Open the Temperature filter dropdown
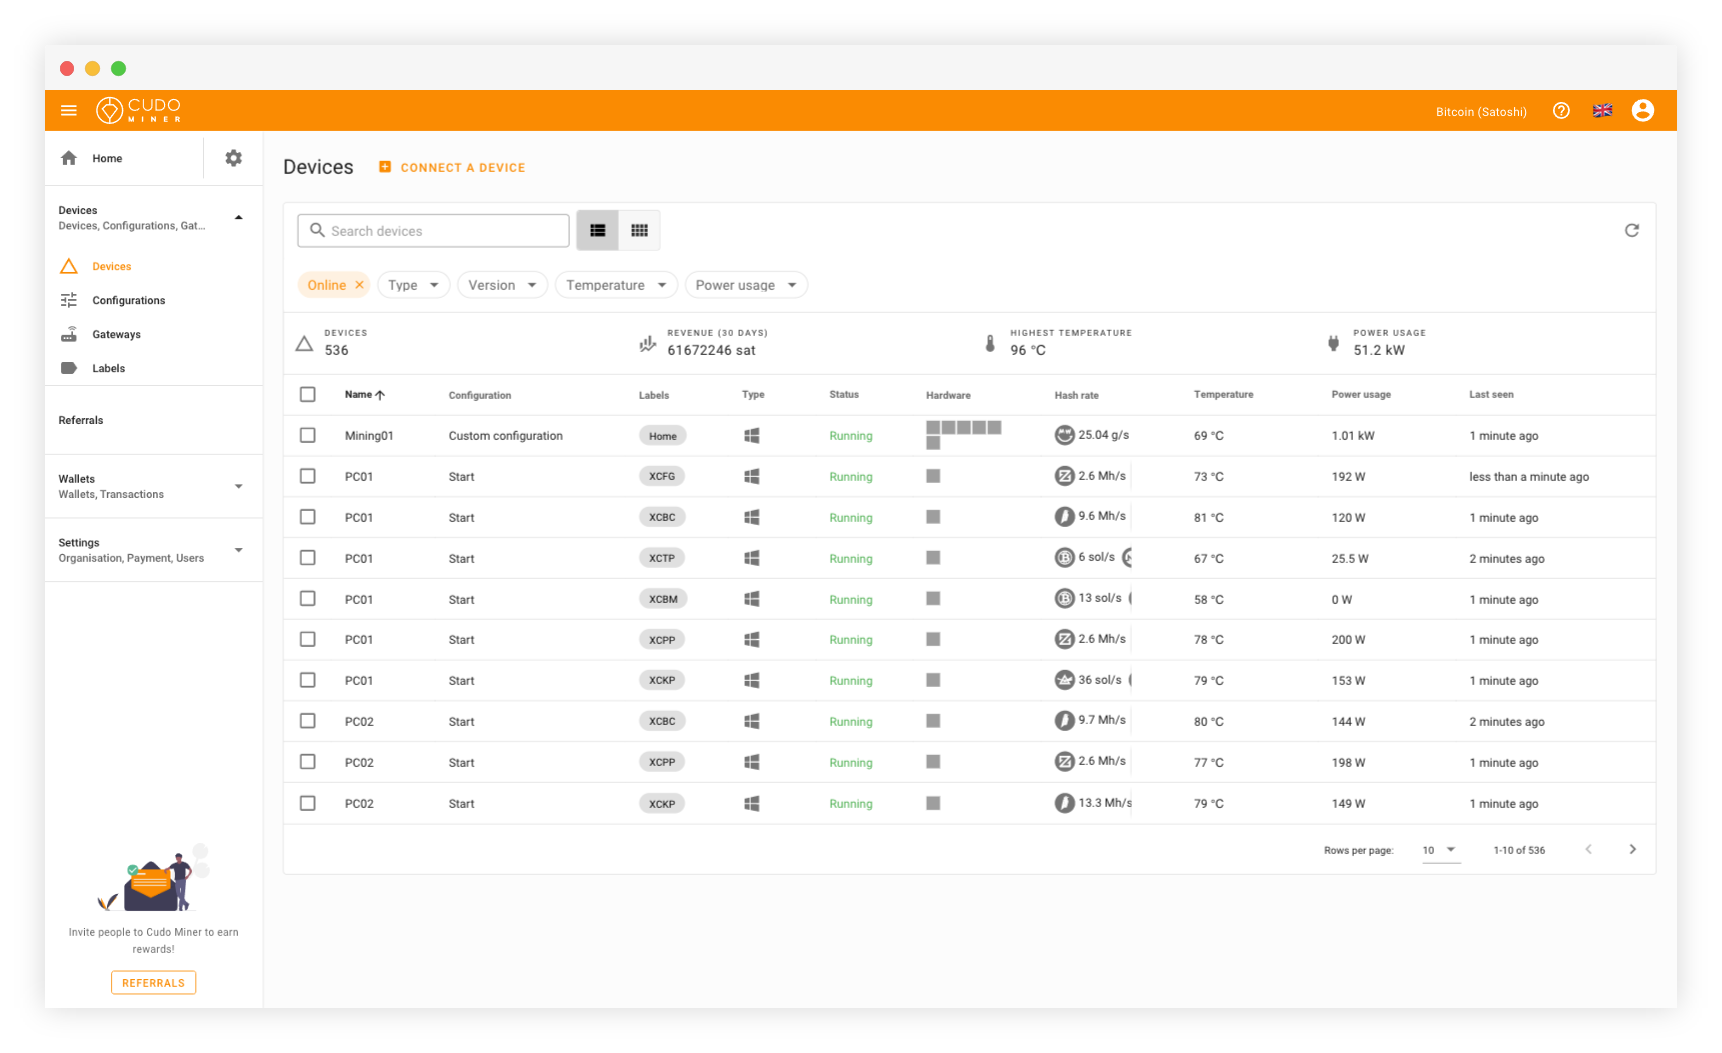This screenshot has width=1722, height=1053. coord(615,285)
